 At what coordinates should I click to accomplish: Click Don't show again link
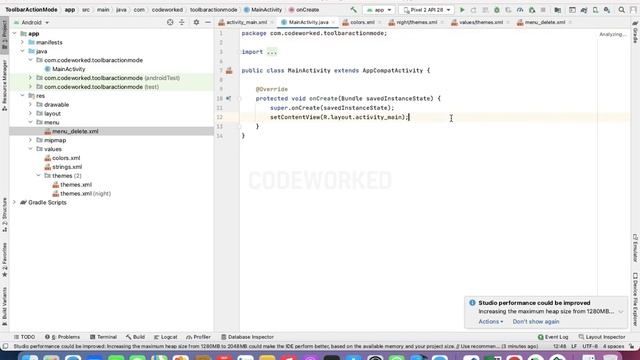pyautogui.click(x=536, y=322)
